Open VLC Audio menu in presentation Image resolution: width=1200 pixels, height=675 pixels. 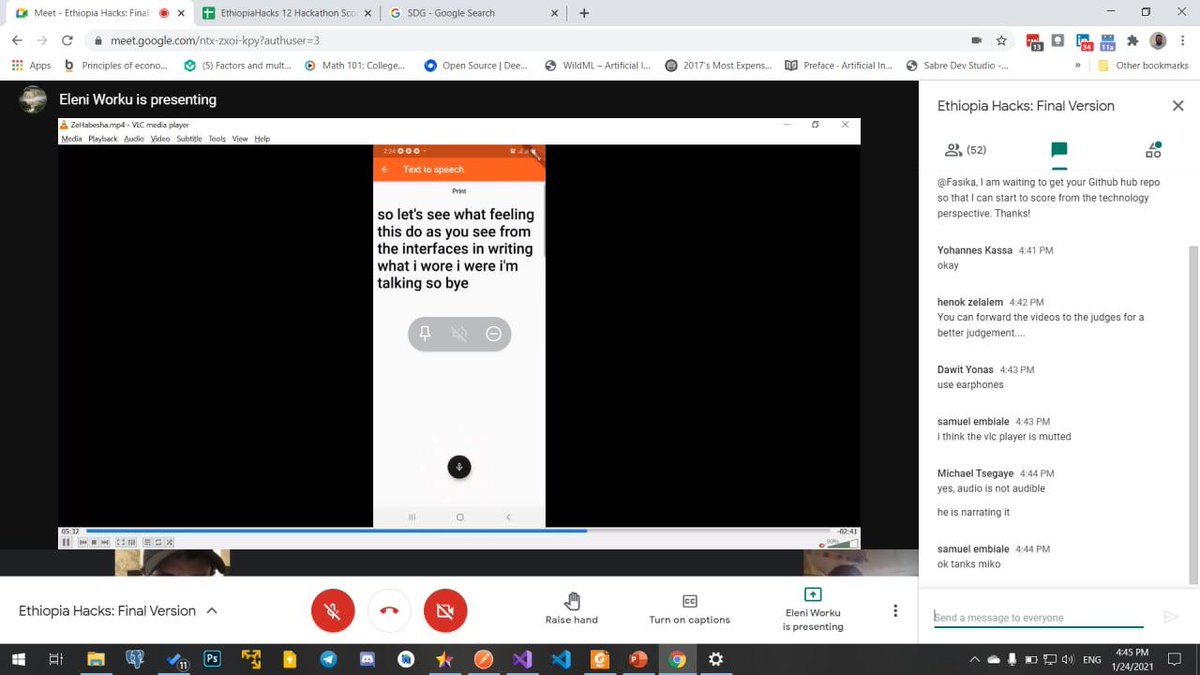tap(134, 139)
